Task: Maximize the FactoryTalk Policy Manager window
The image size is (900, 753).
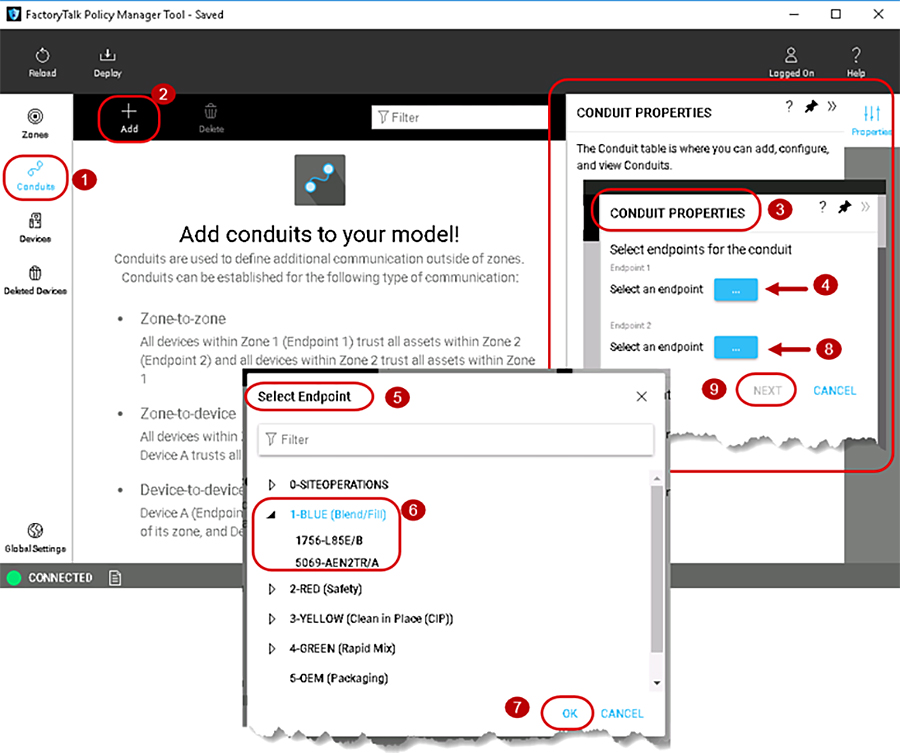Action: pos(836,14)
